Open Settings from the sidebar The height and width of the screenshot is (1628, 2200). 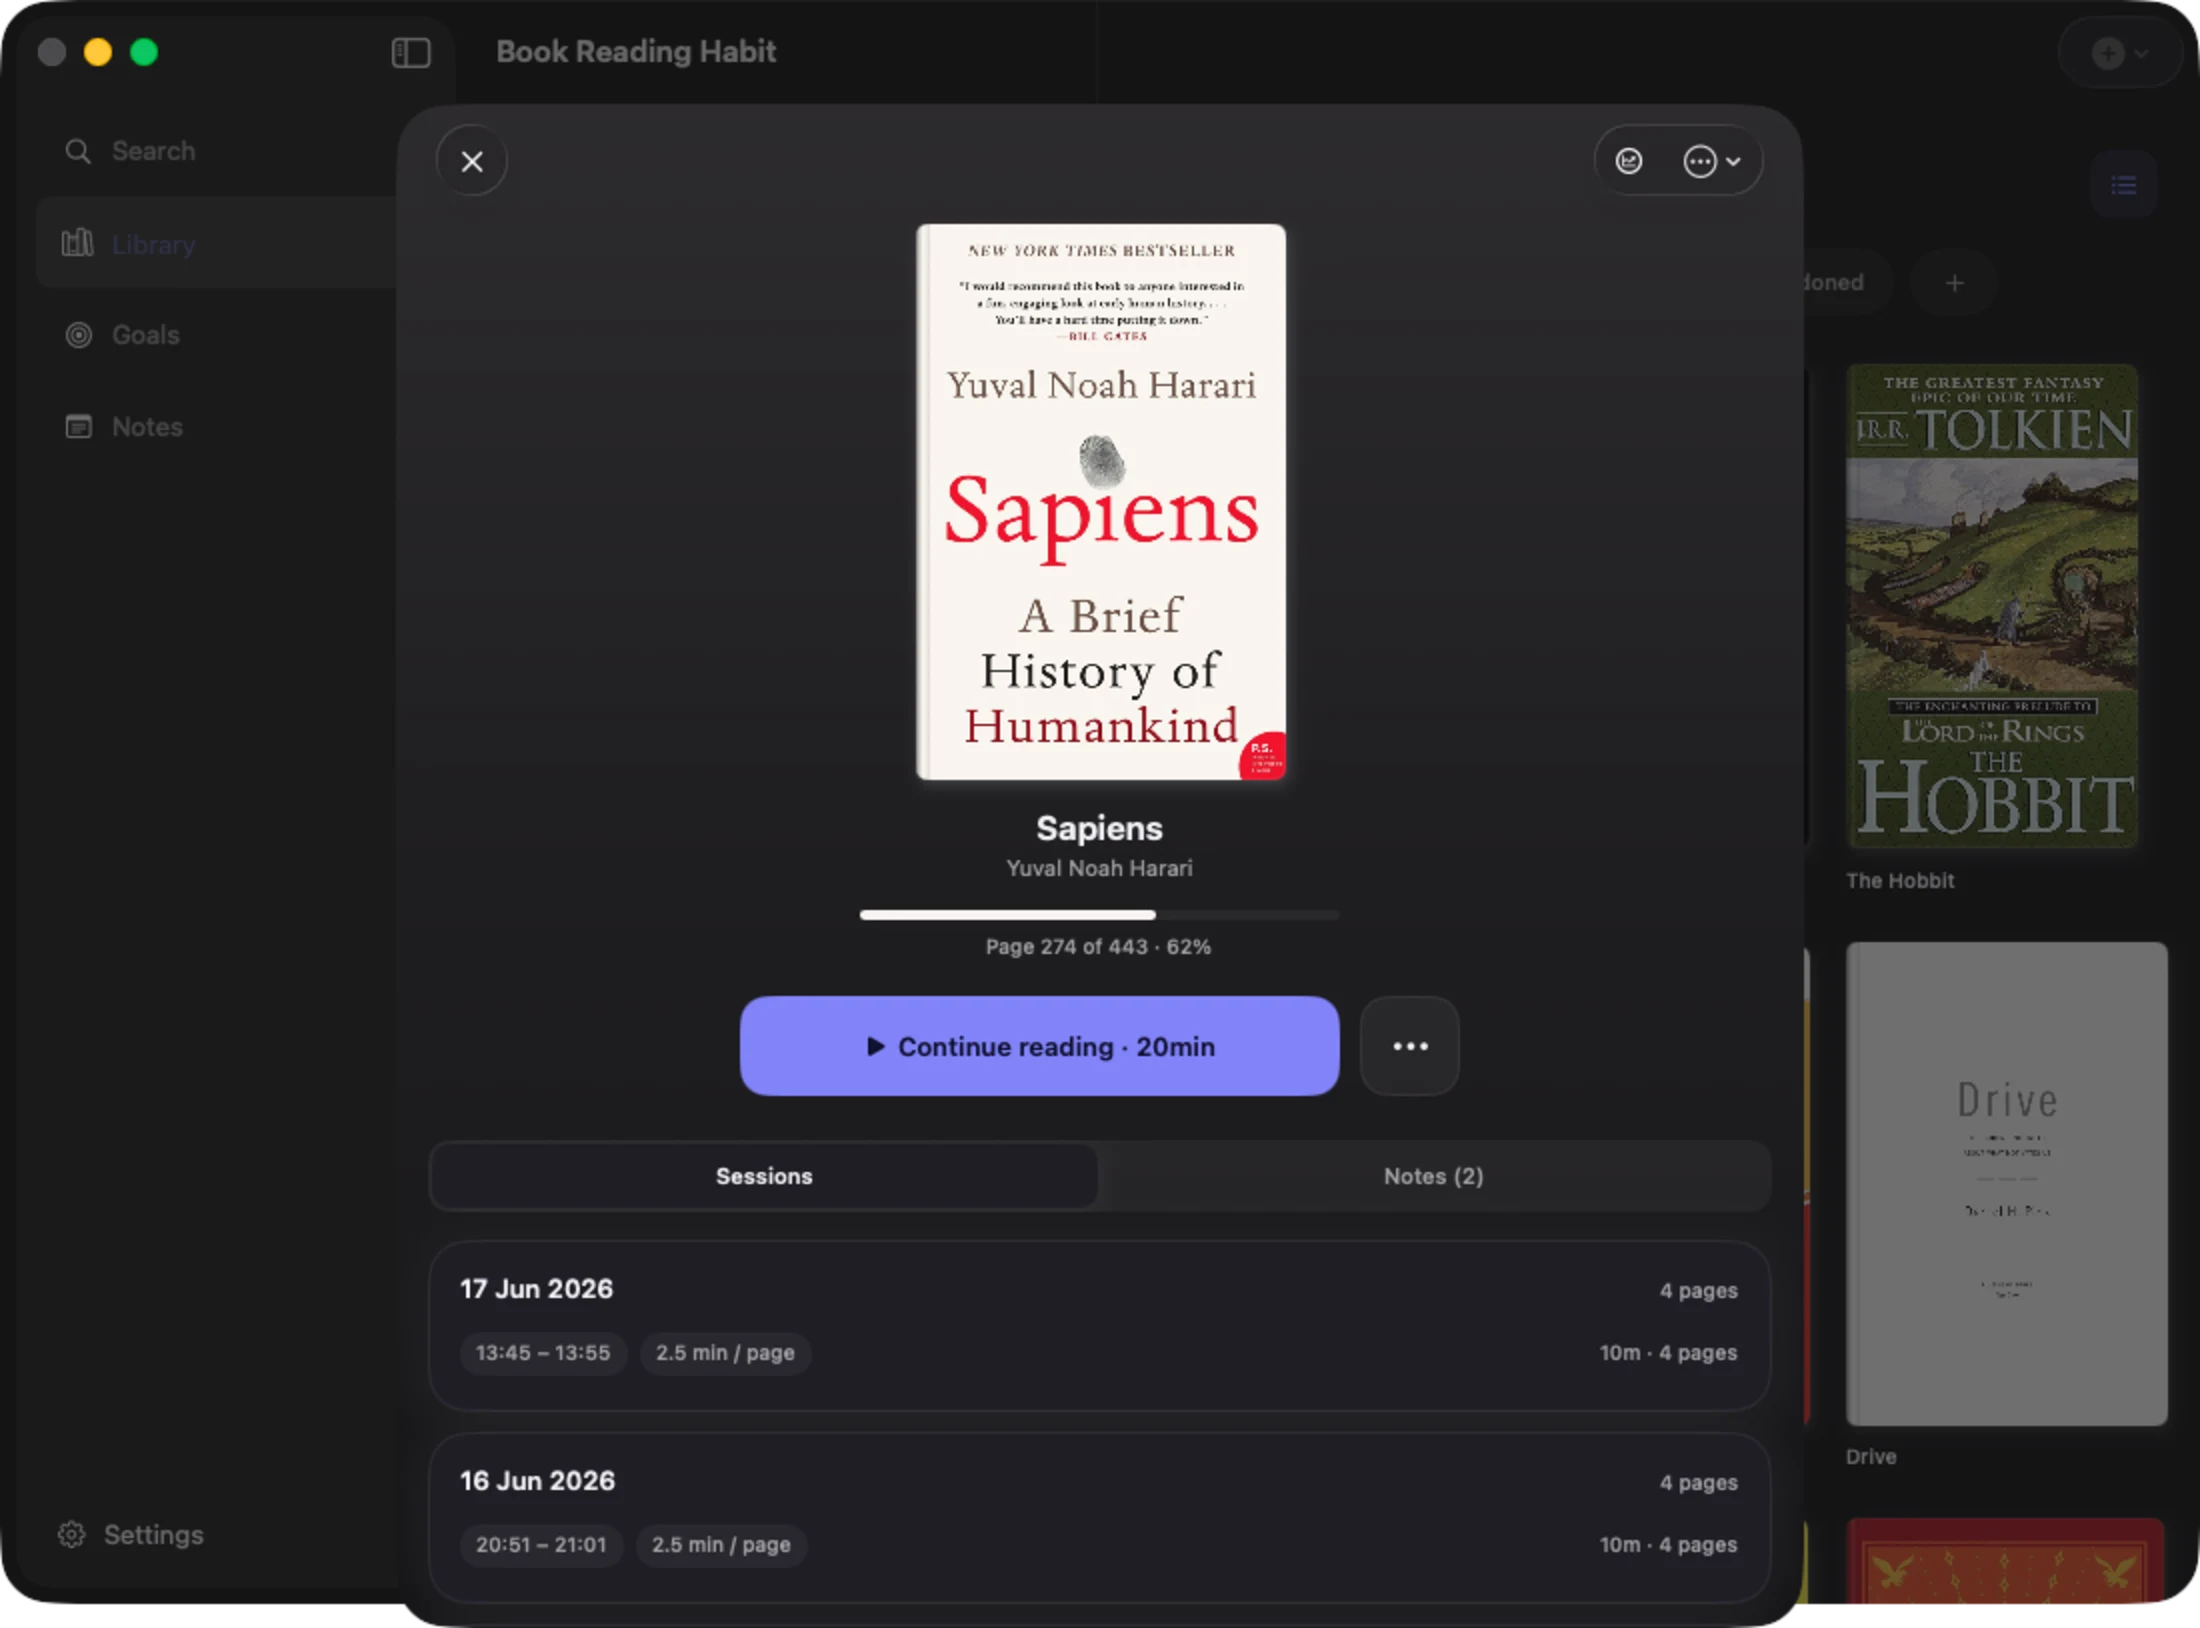131,1535
